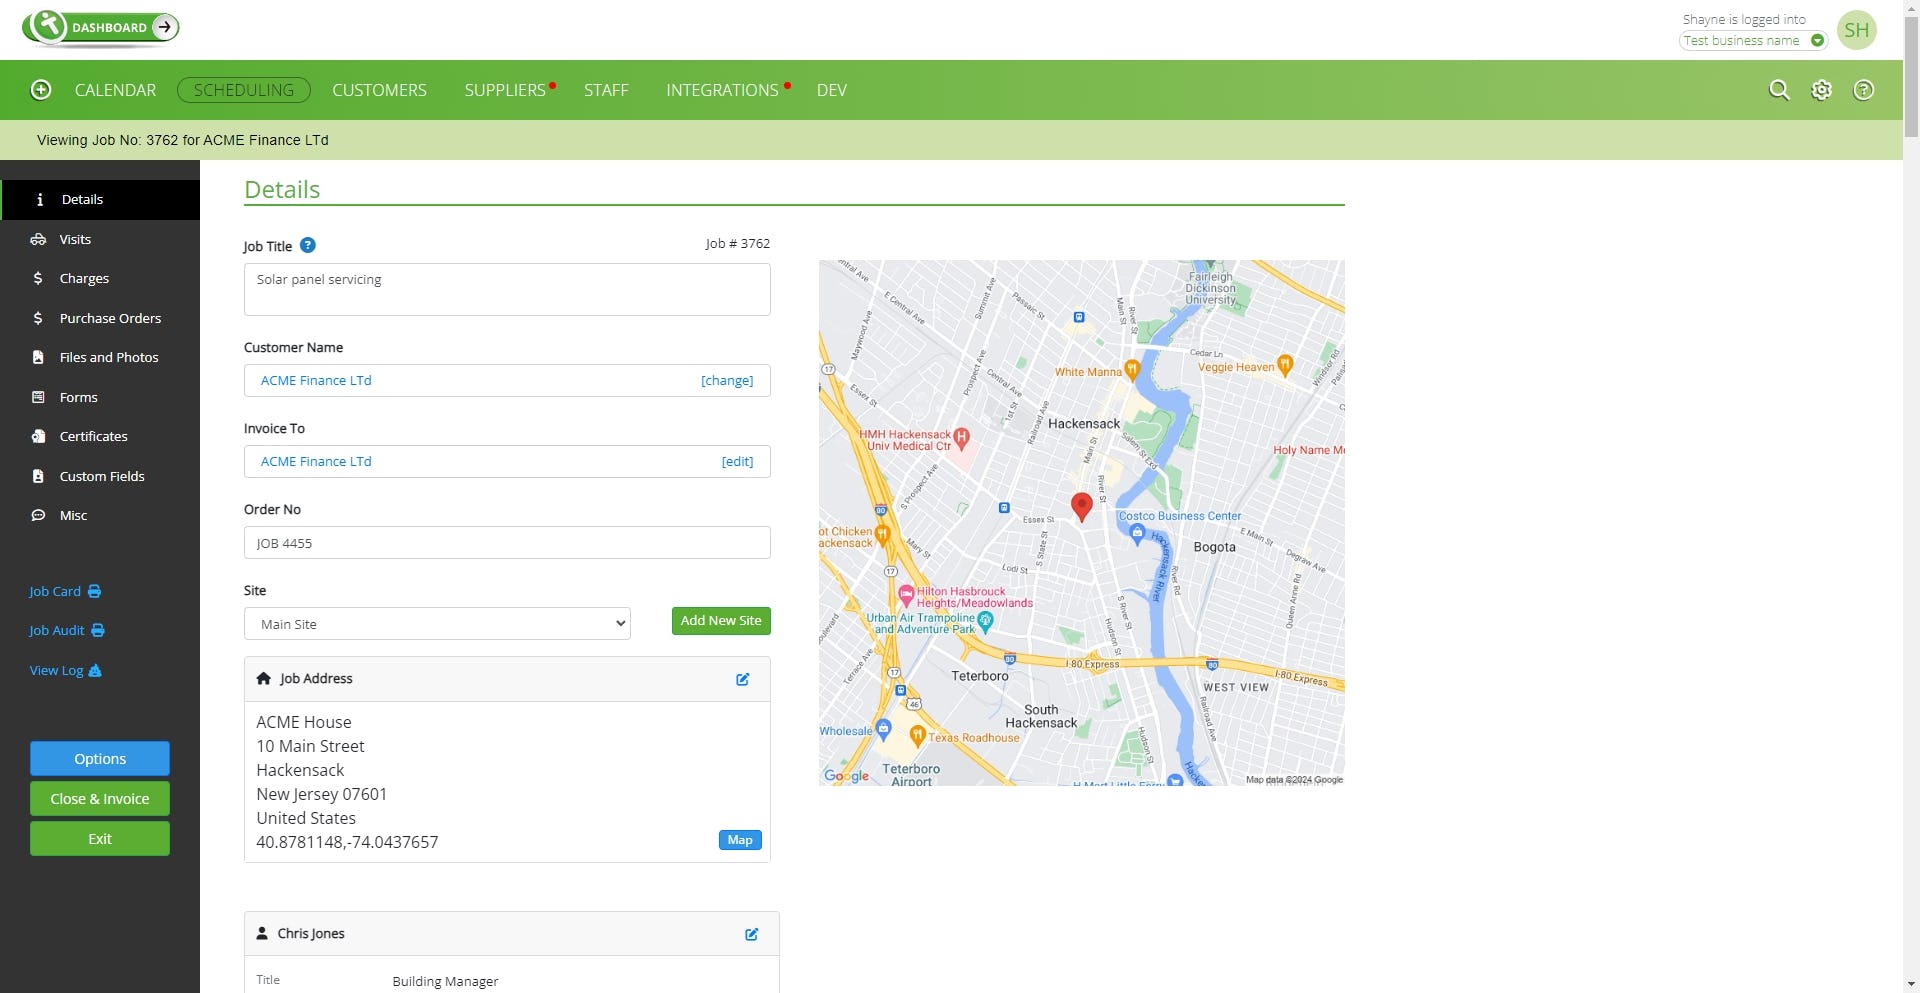Open the address in Map view
Image resolution: width=1920 pixels, height=993 pixels.
pyautogui.click(x=739, y=840)
